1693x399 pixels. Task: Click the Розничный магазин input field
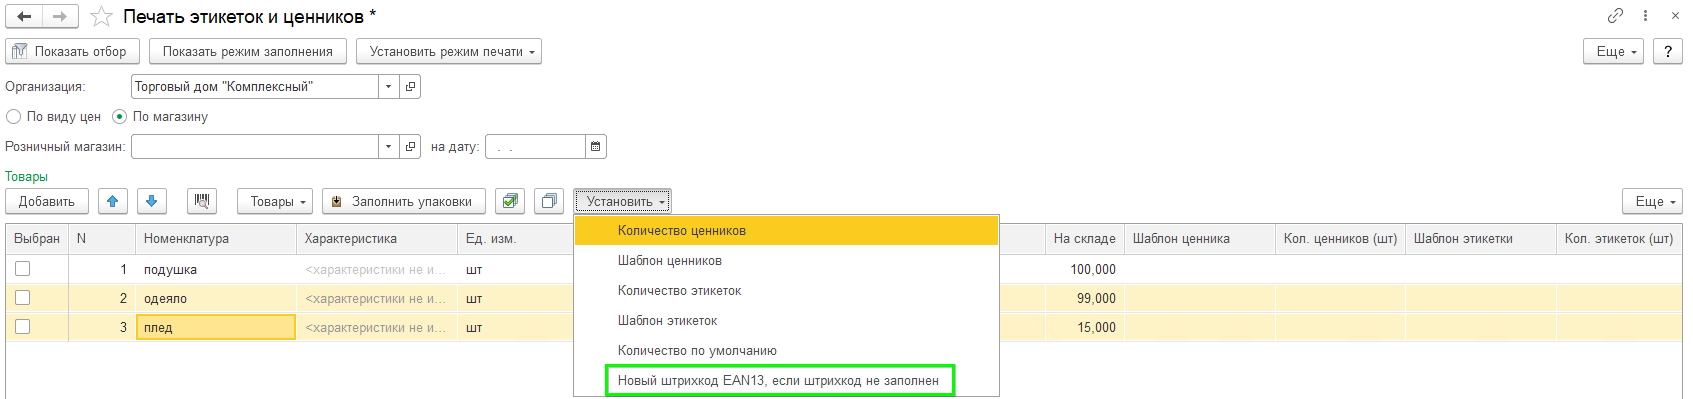click(255, 147)
